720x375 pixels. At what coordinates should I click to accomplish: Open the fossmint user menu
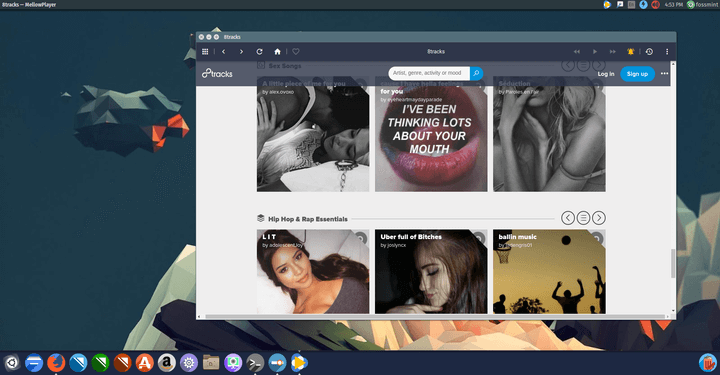tap(703, 5)
